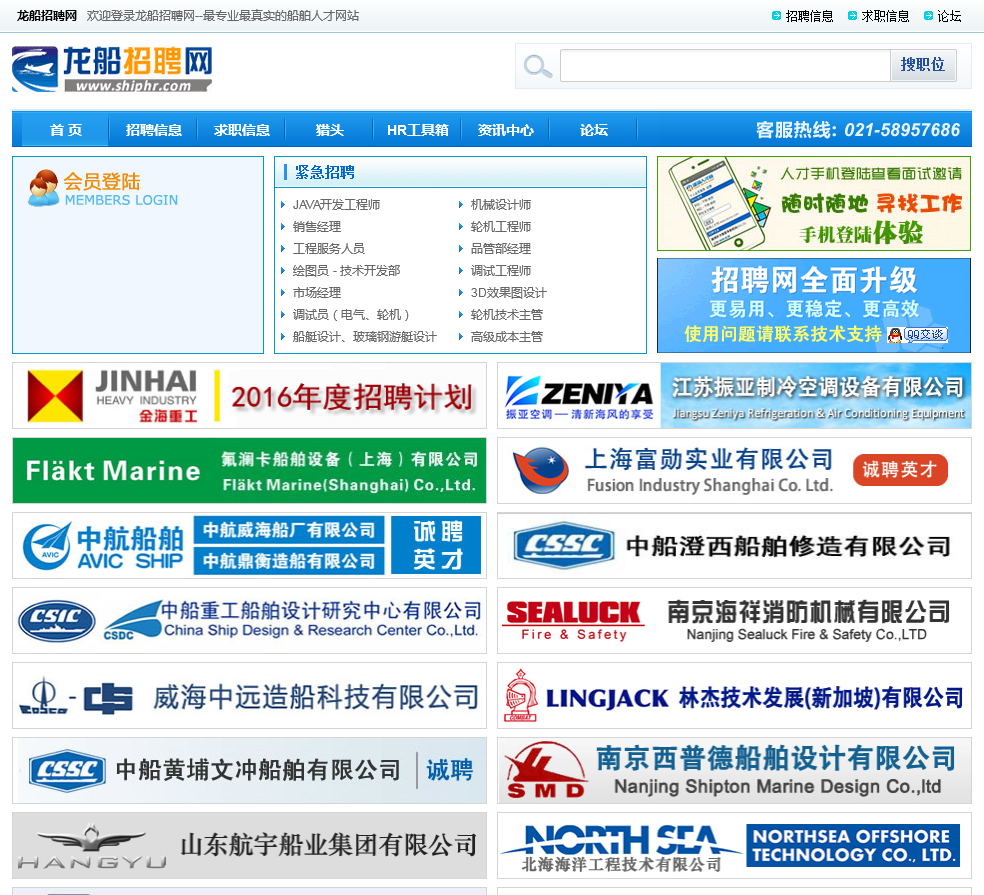Image resolution: width=984 pixels, height=895 pixels.
Task: Open the SEALUCK 南京海祥消防机械 banner
Action: [734, 621]
